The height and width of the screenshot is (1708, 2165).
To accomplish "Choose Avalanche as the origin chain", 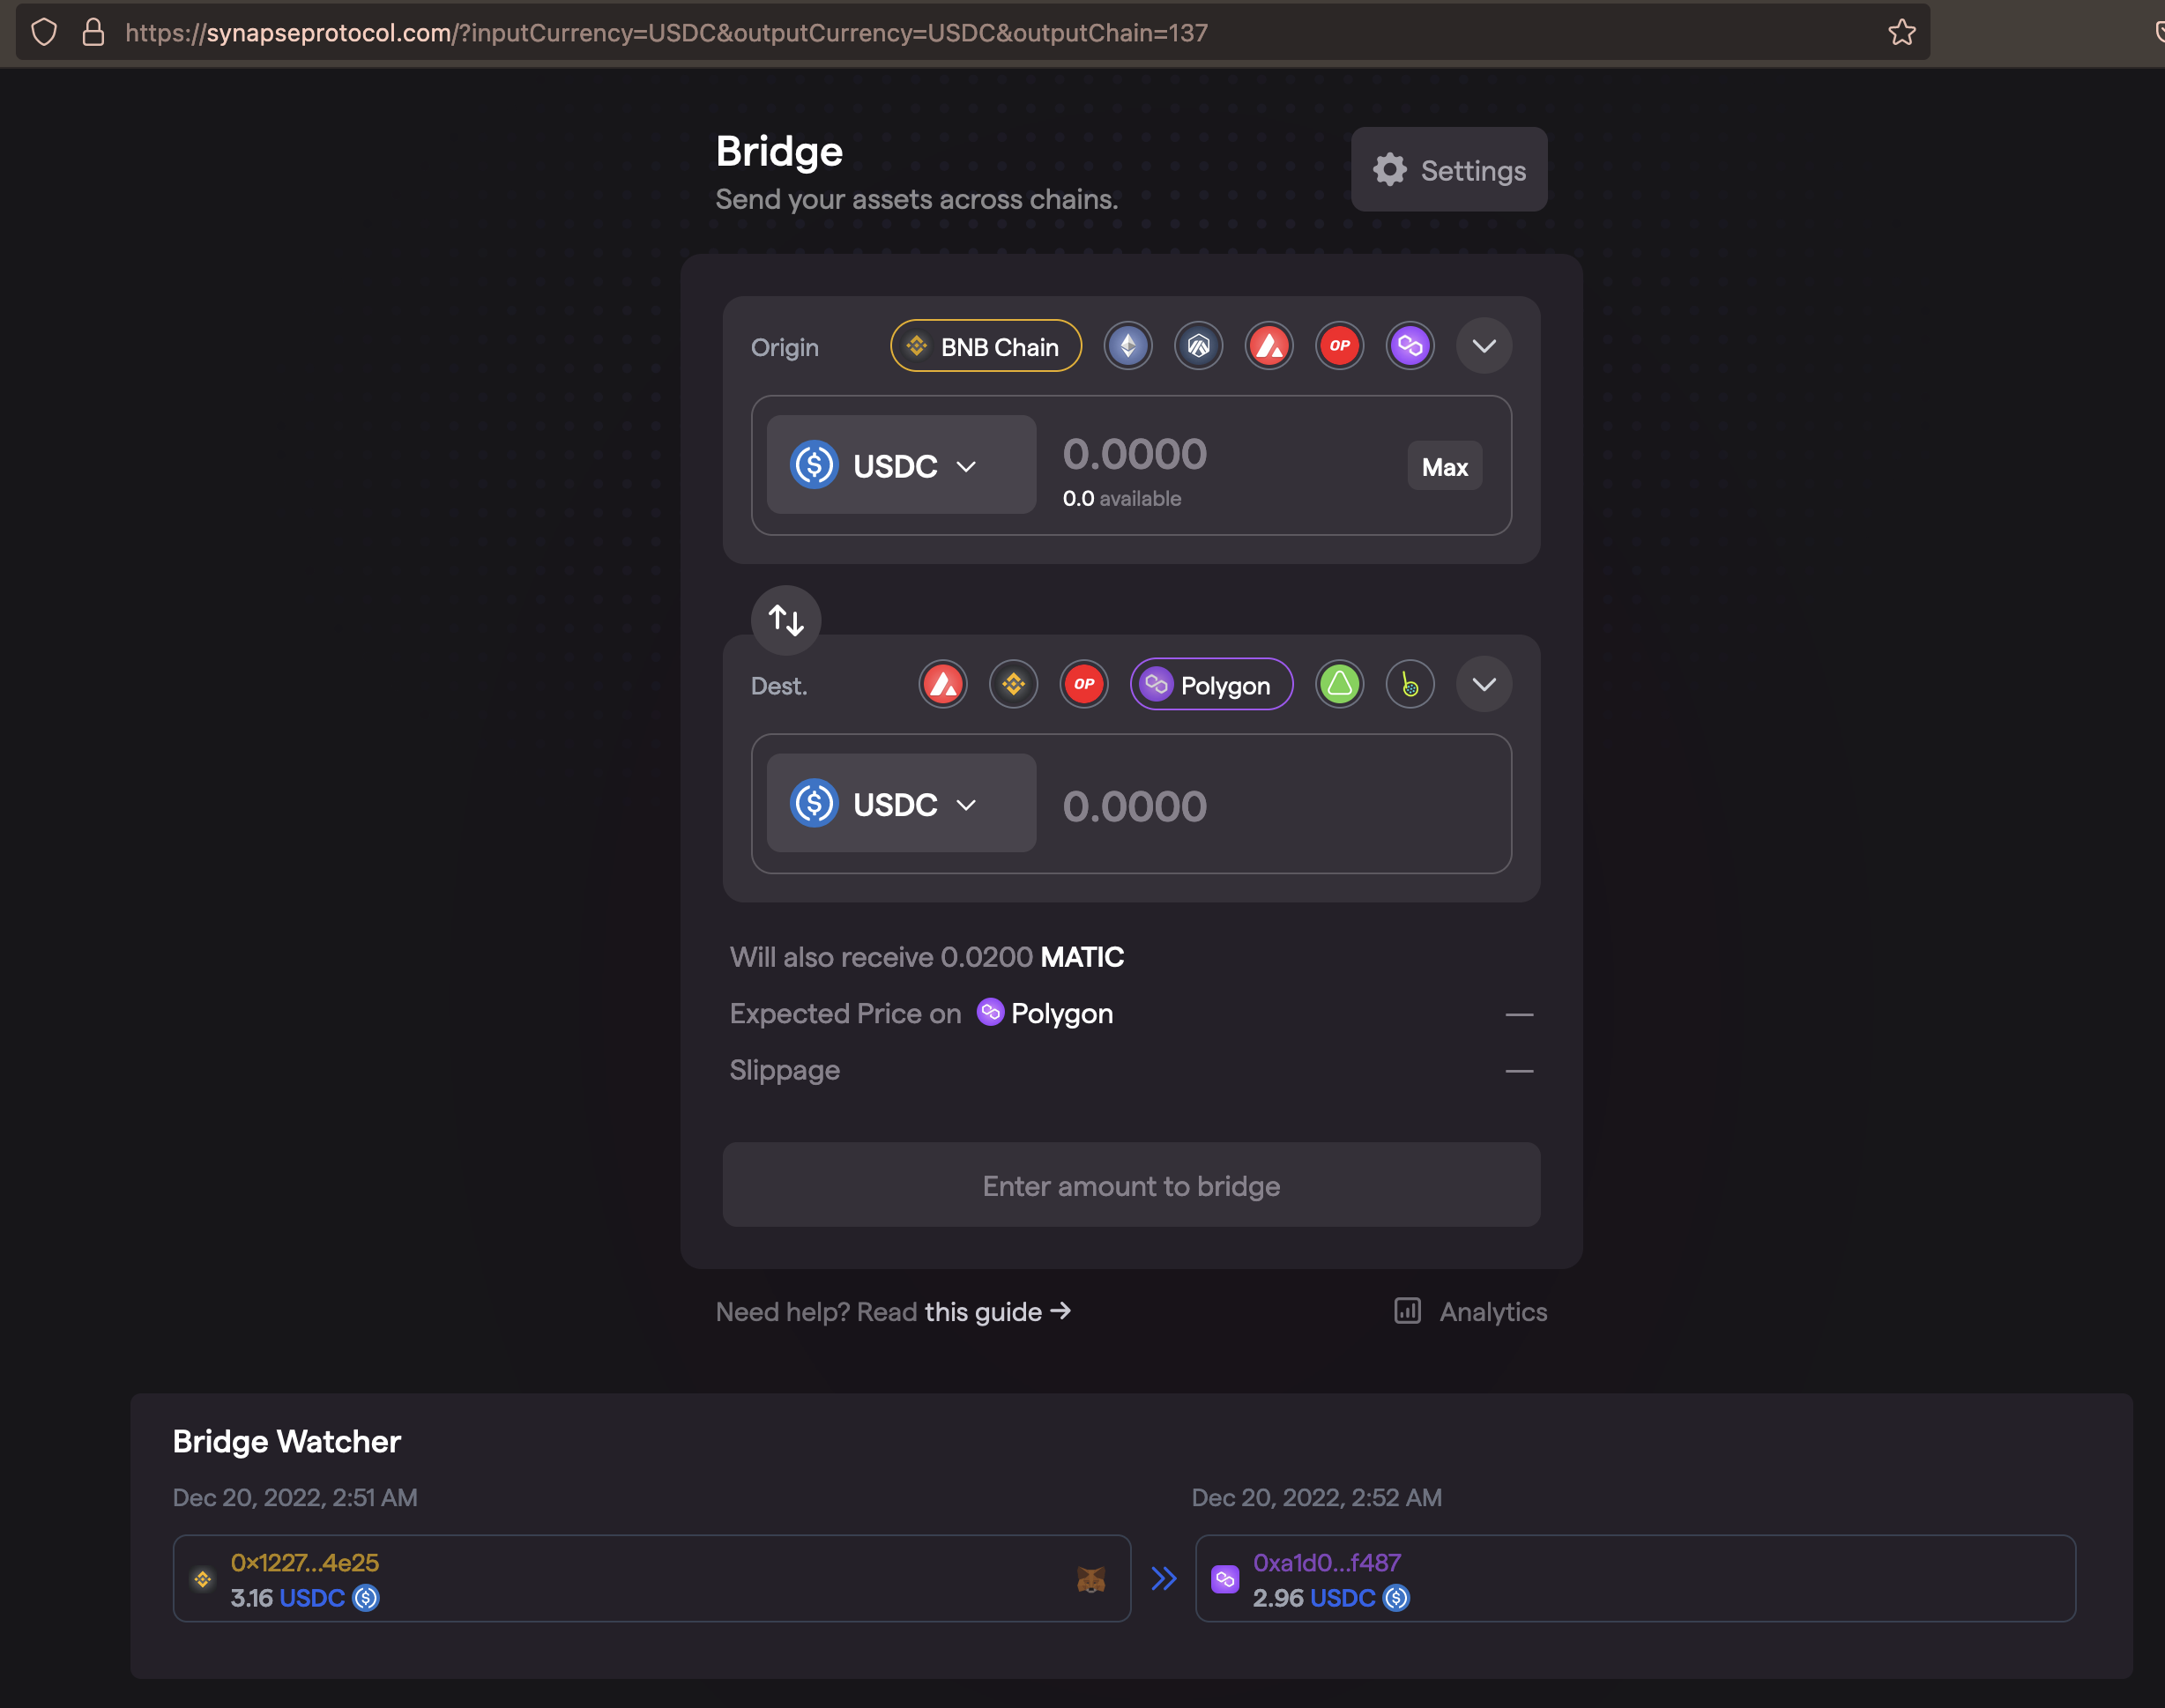I will click(1269, 346).
